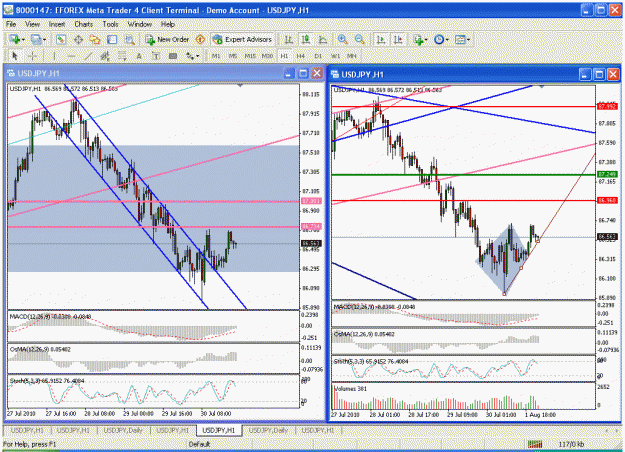Open the Tools menu

(x=110, y=24)
